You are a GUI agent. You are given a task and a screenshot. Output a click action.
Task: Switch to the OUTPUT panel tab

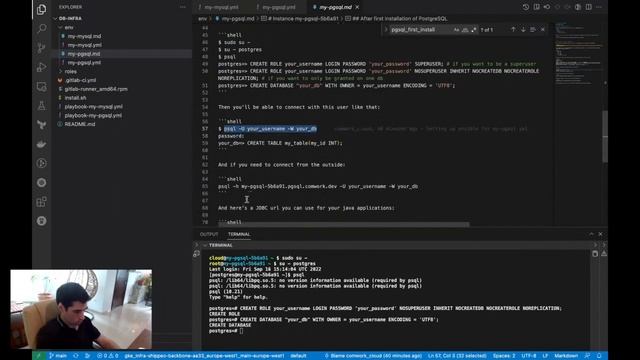(209, 234)
